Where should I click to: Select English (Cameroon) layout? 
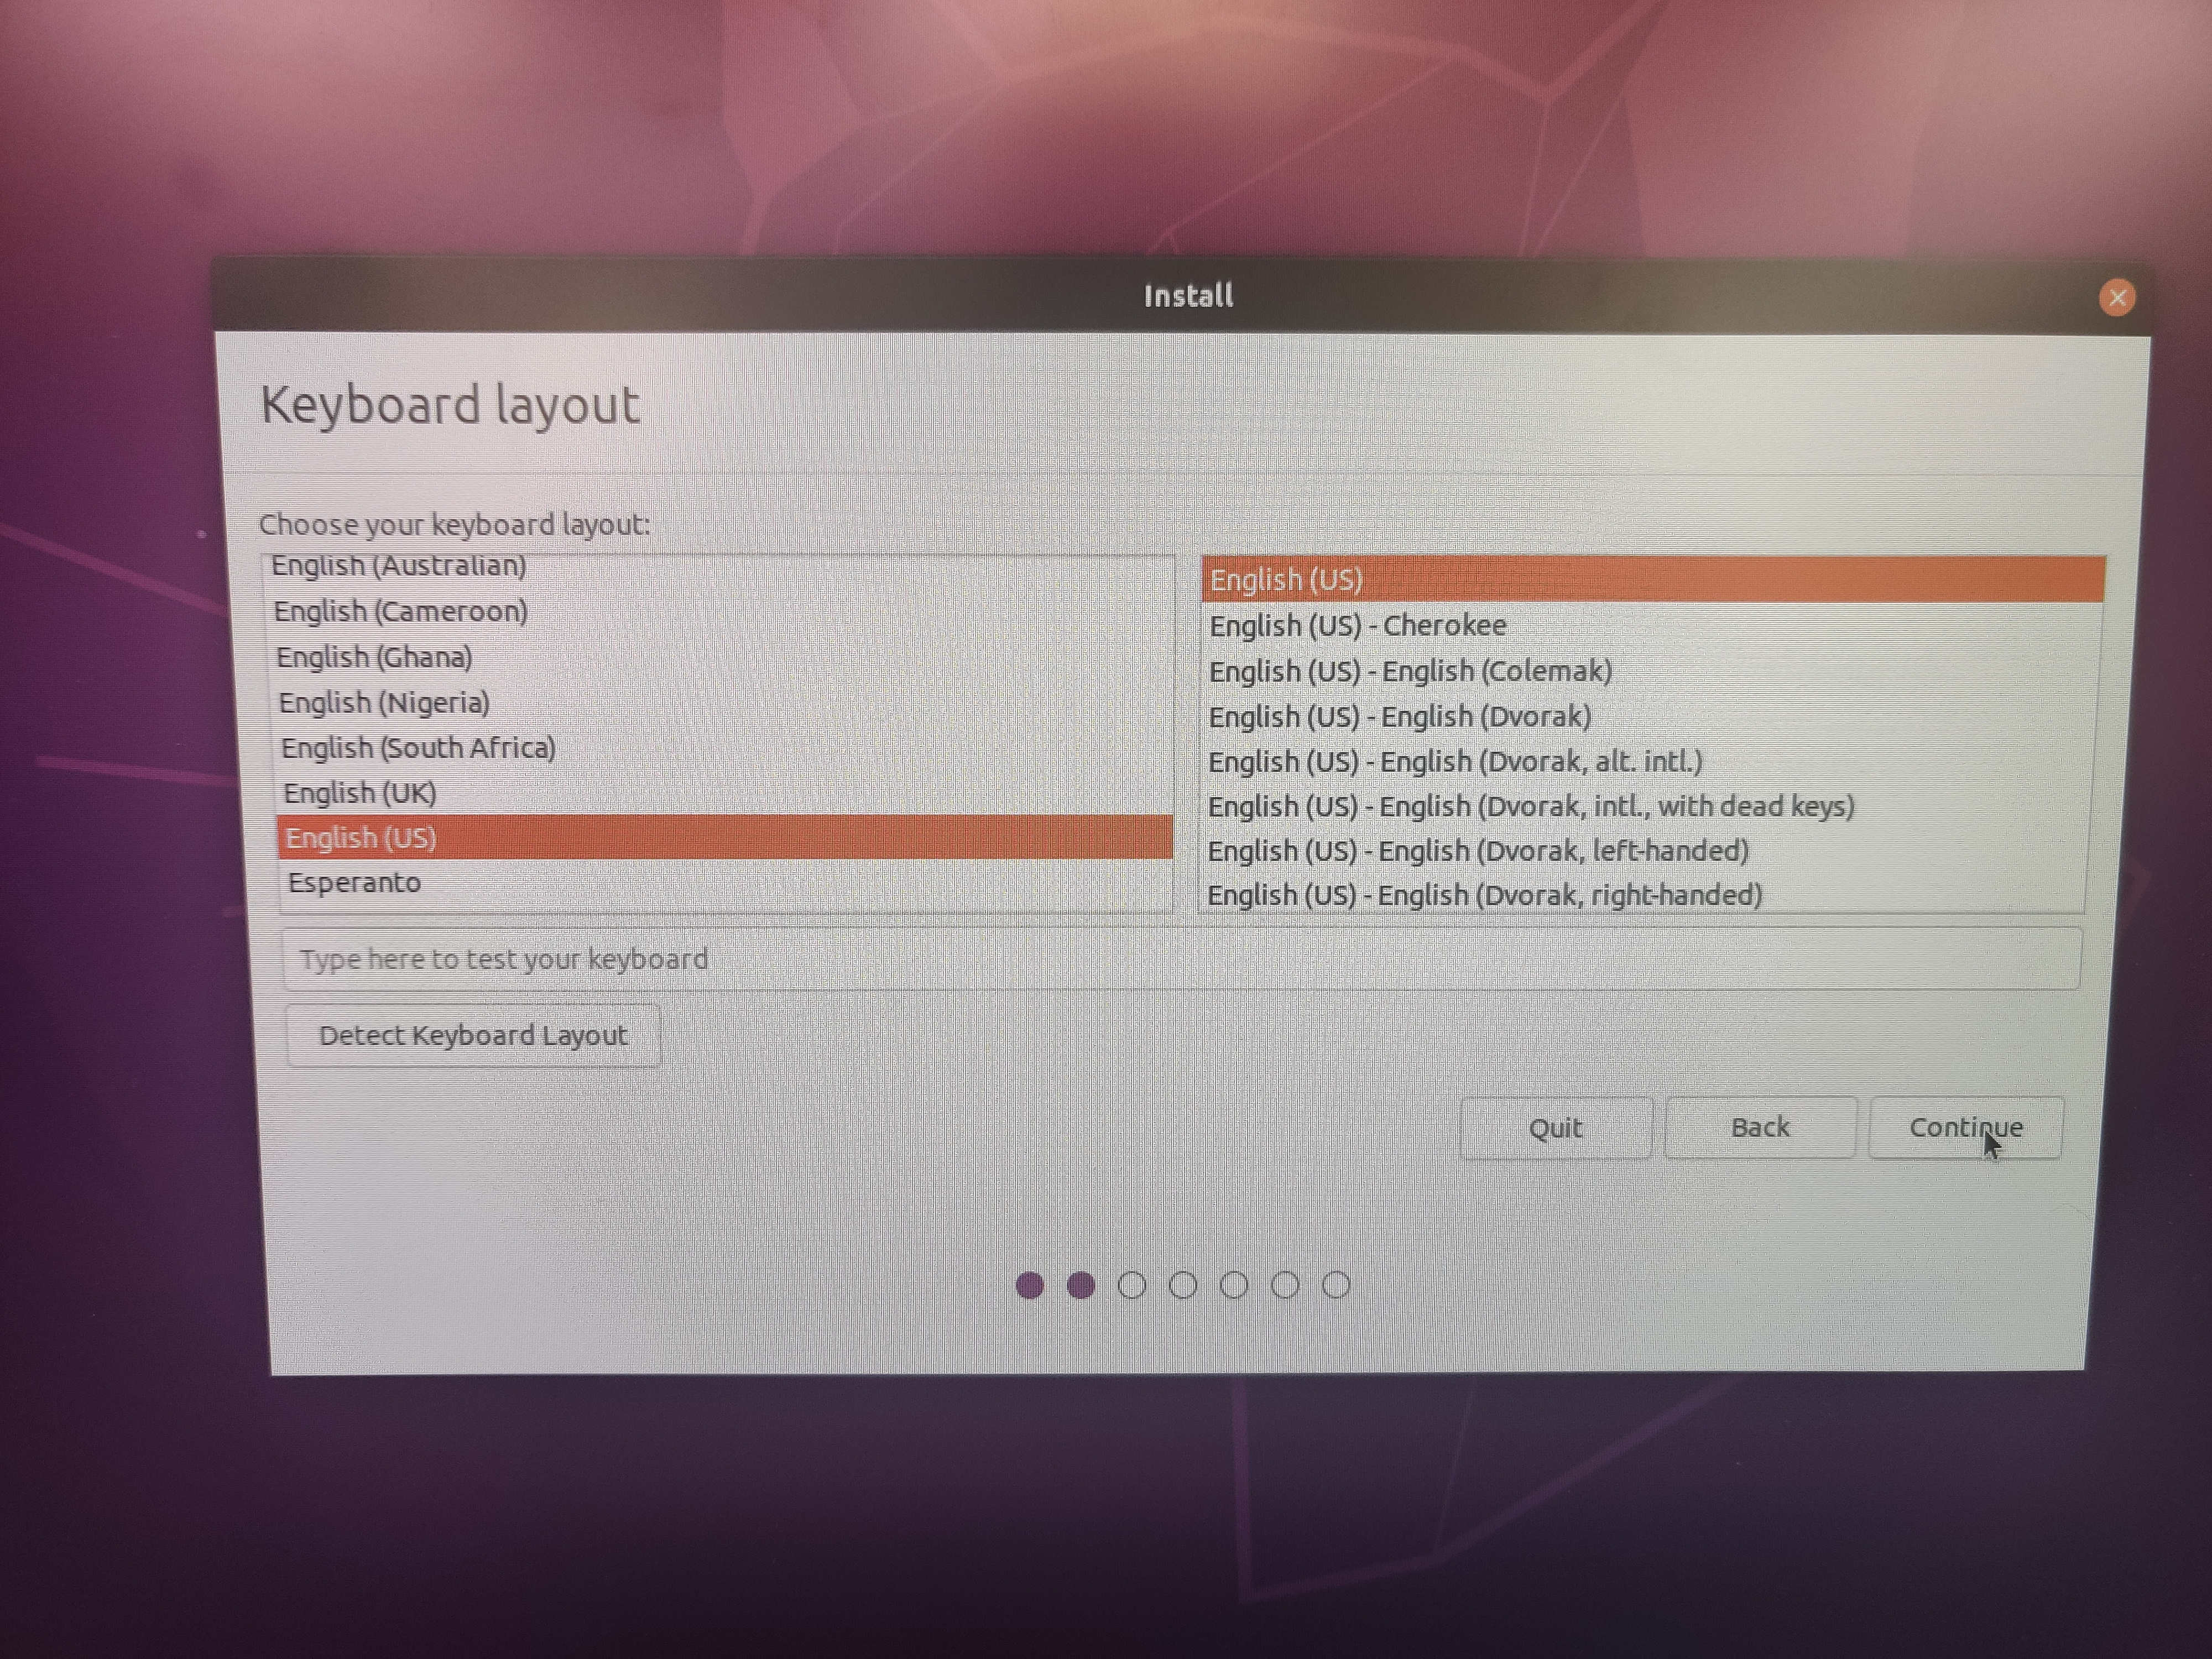click(x=721, y=611)
